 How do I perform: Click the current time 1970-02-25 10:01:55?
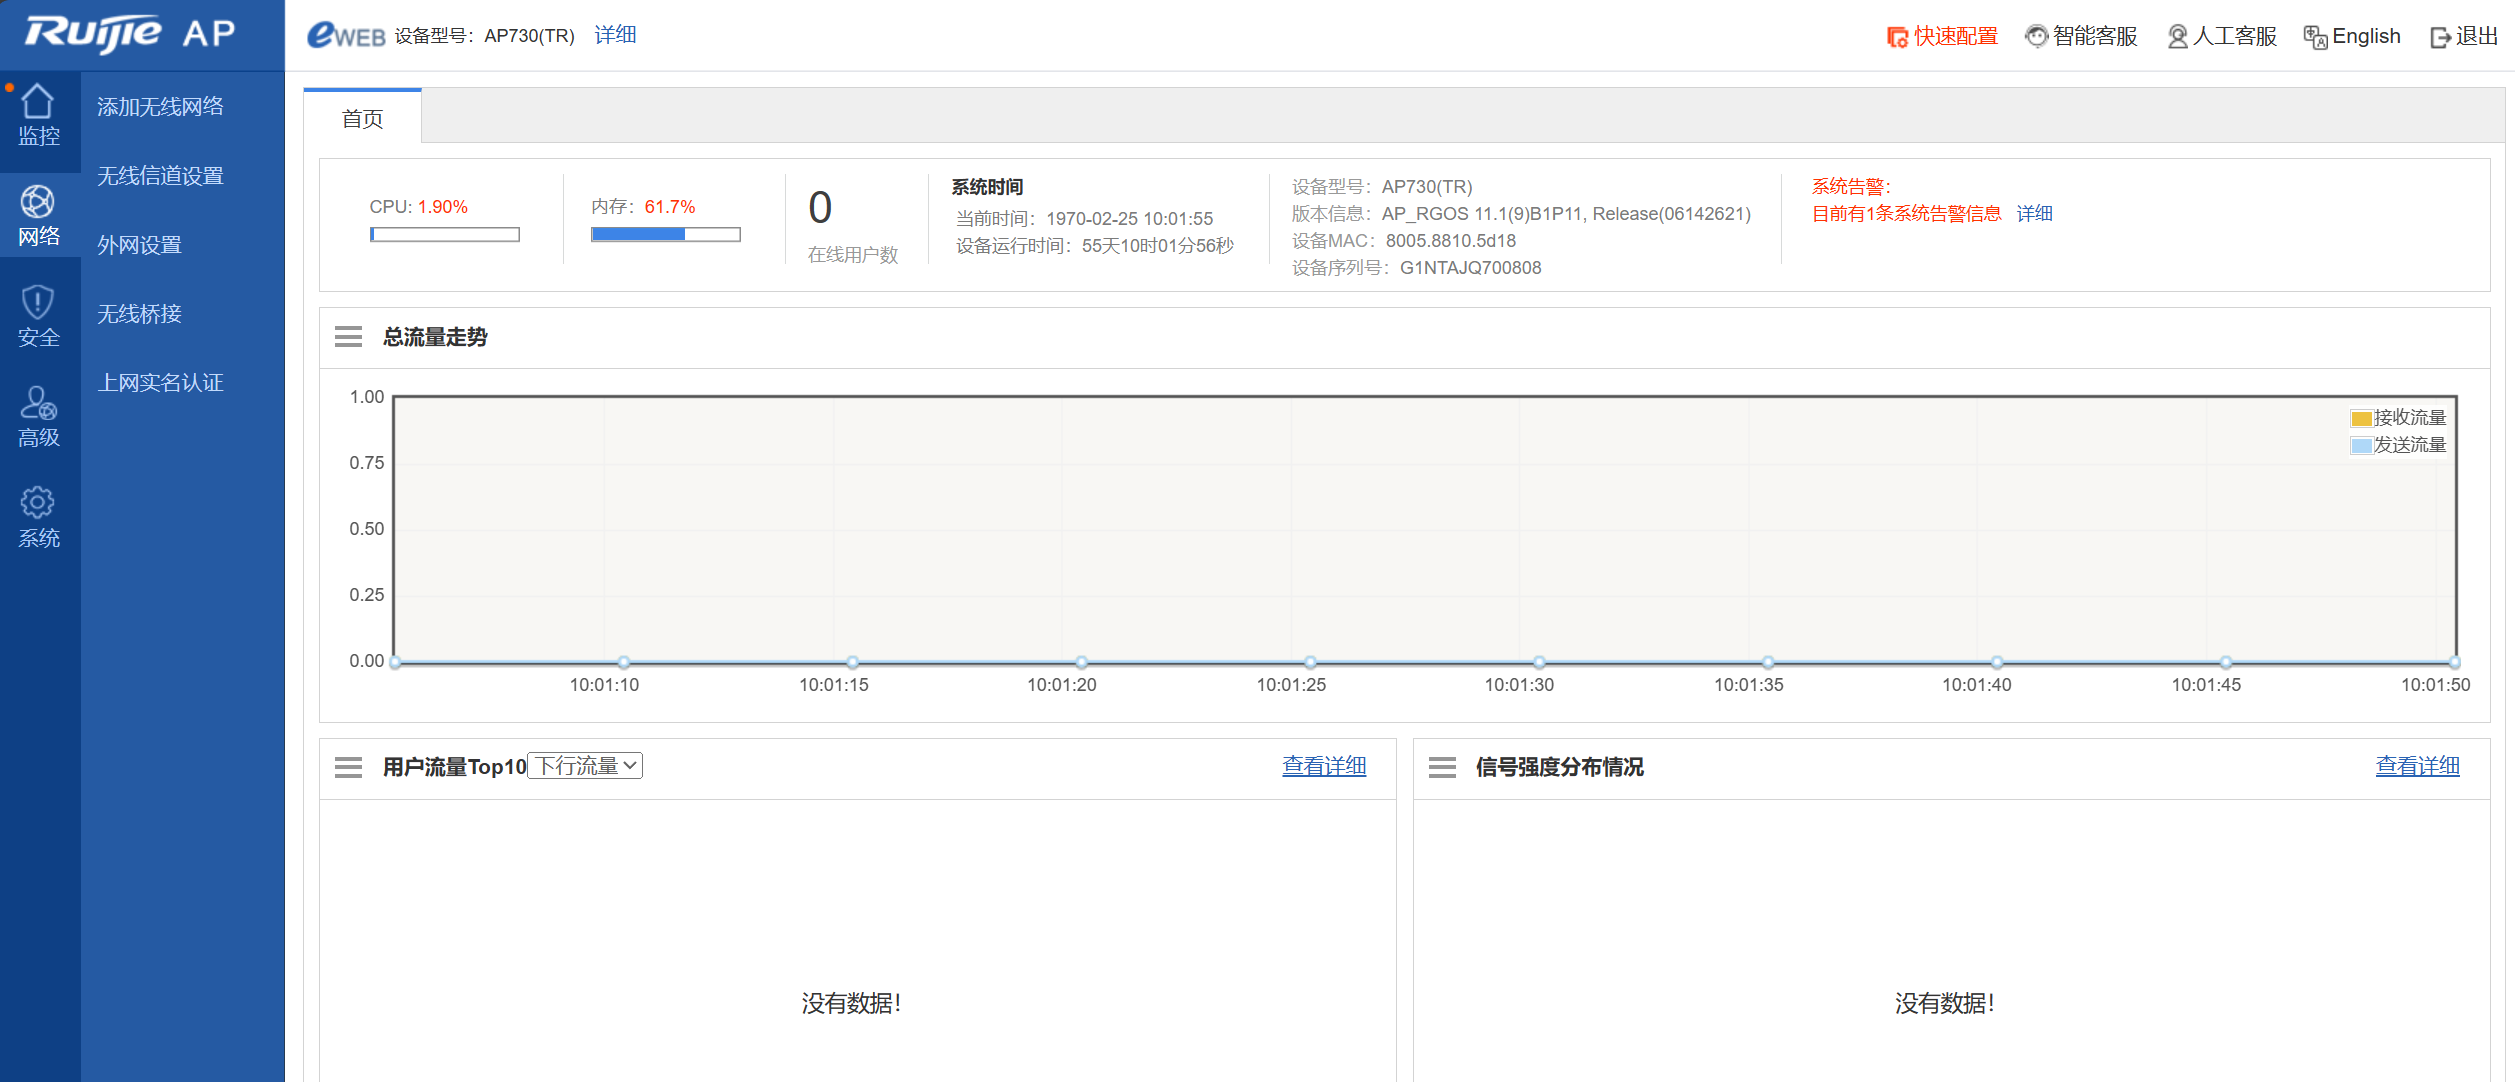[1129, 219]
